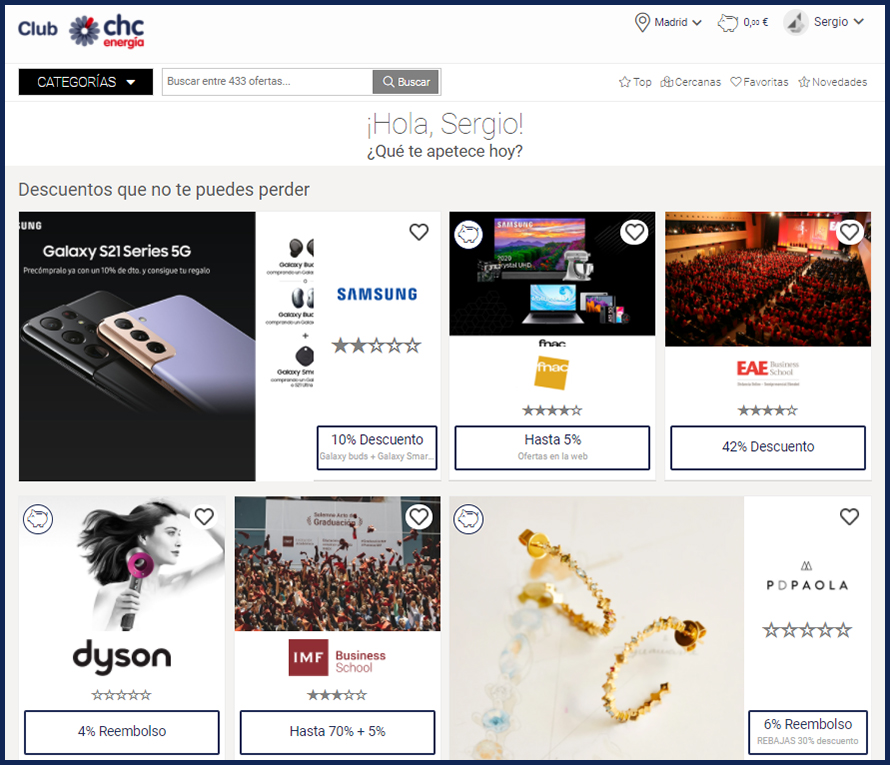The image size is (890, 765).
Task: Click the piggy bank badge on Fnac offer
Action: (468, 234)
